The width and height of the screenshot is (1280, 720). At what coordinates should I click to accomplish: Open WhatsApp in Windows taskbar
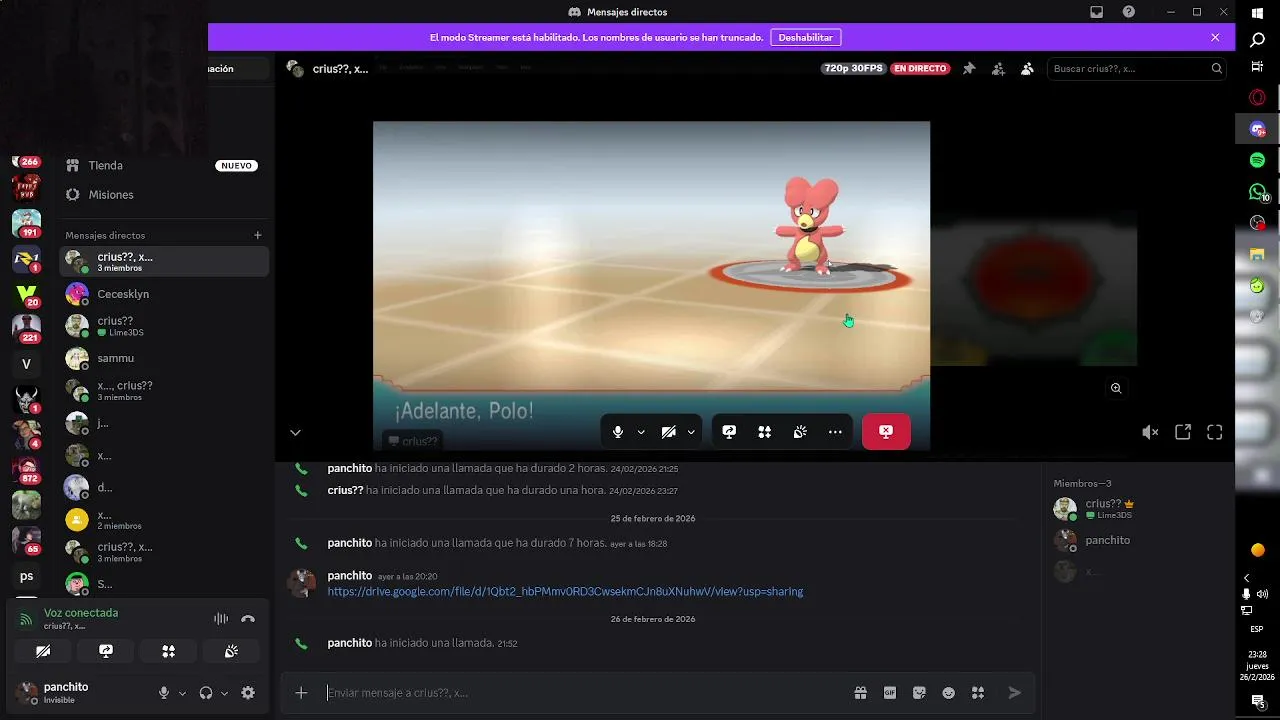click(x=1258, y=192)
